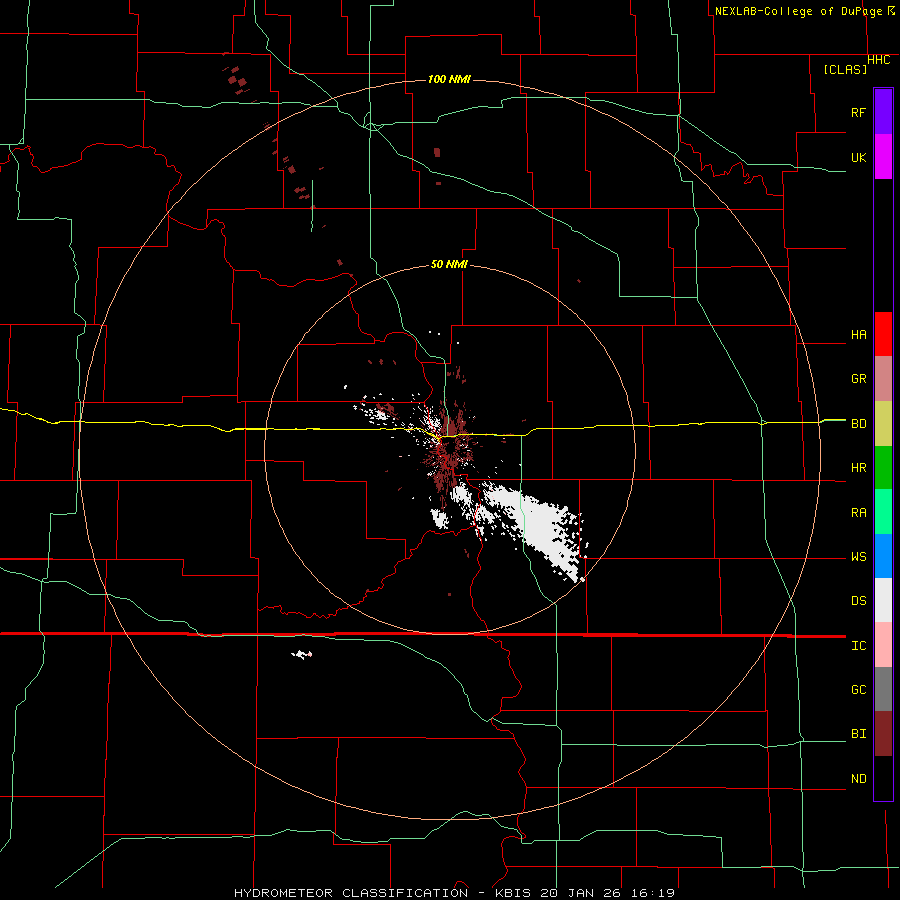This screenshot has height=900, width=900.
Task: Click the ND black legend swatch
Action: (x=883, y=778)
